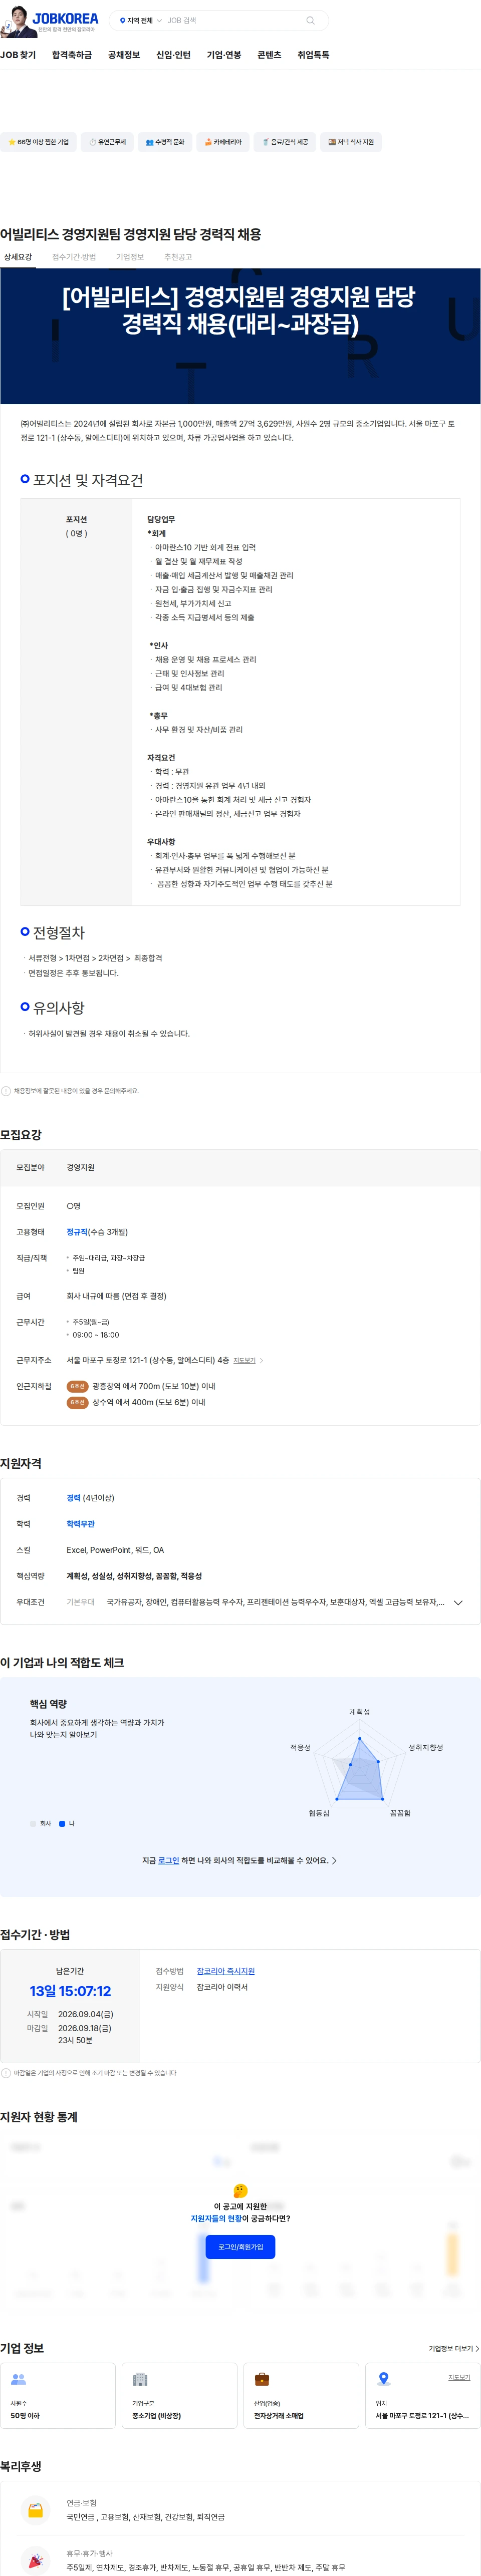Click the 수평적 문화 benefit tag

coord(165,142)
